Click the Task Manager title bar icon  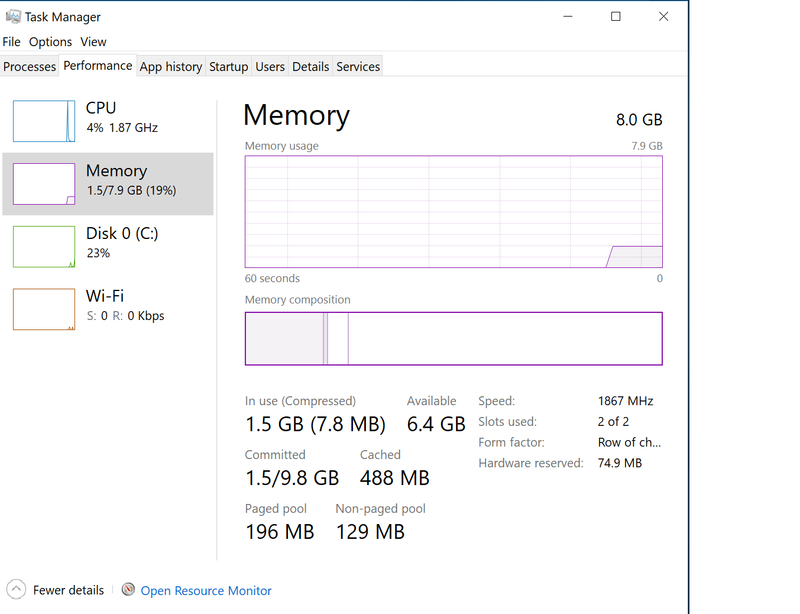(13, 16)
